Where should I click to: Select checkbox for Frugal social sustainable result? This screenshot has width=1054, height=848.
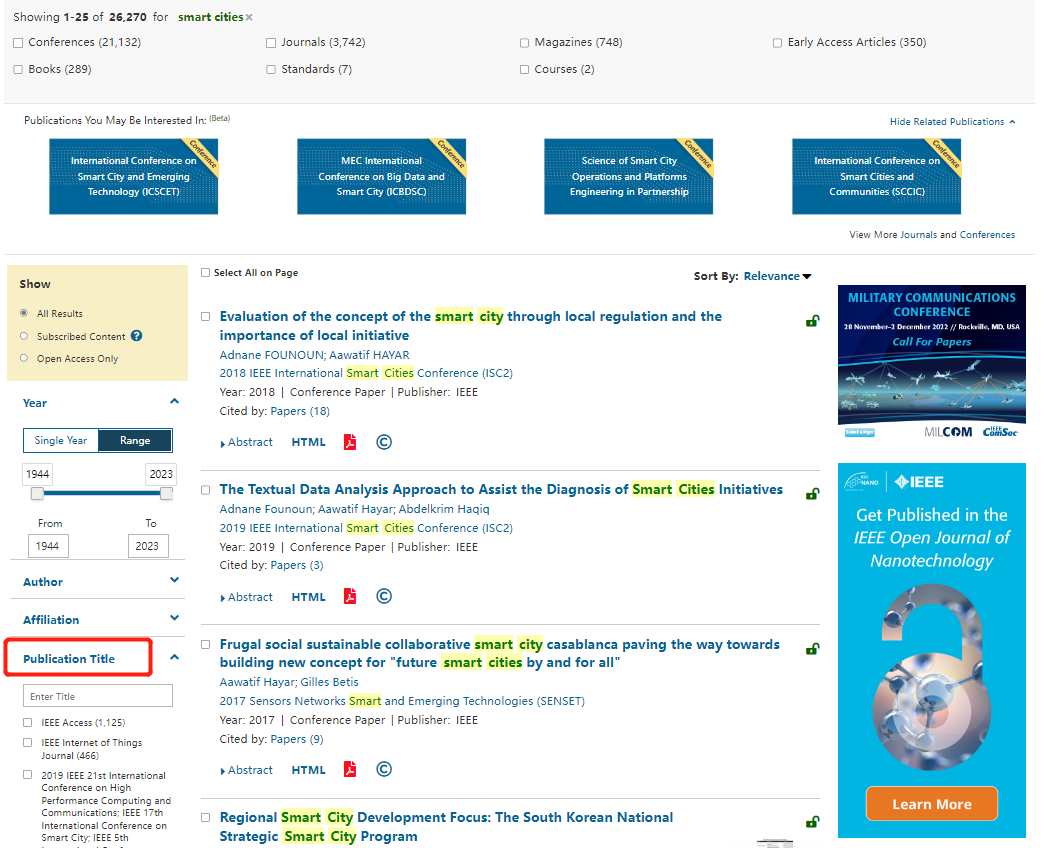[206, 644]
